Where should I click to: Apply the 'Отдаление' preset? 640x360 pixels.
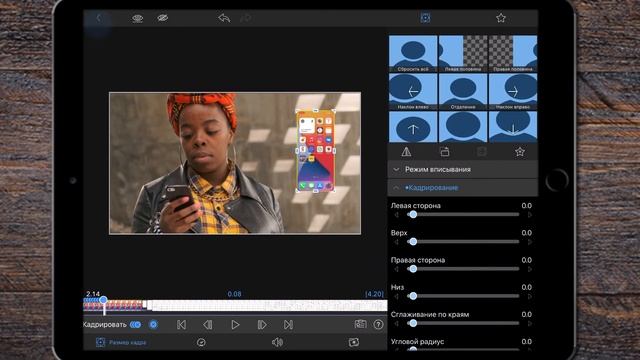(x=463, y=91)
